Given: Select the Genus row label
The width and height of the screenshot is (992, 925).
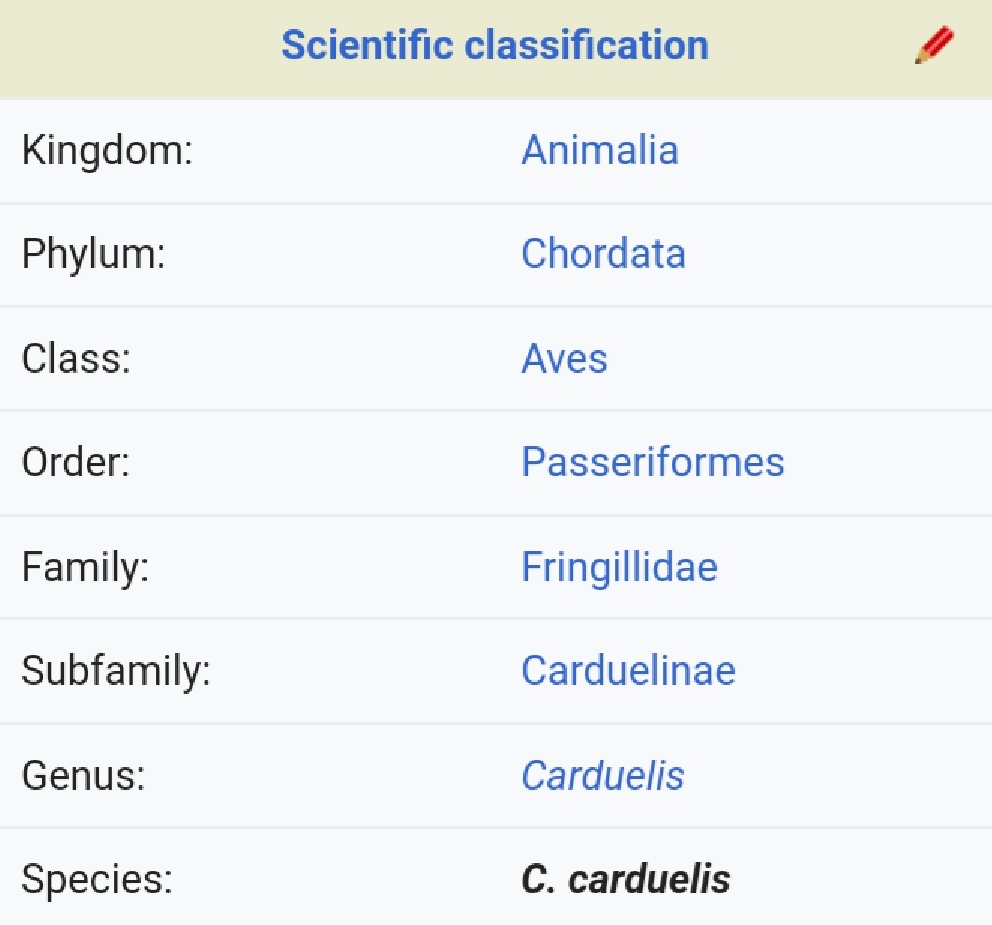Looking at the screenshot, I should click(83, 775).
